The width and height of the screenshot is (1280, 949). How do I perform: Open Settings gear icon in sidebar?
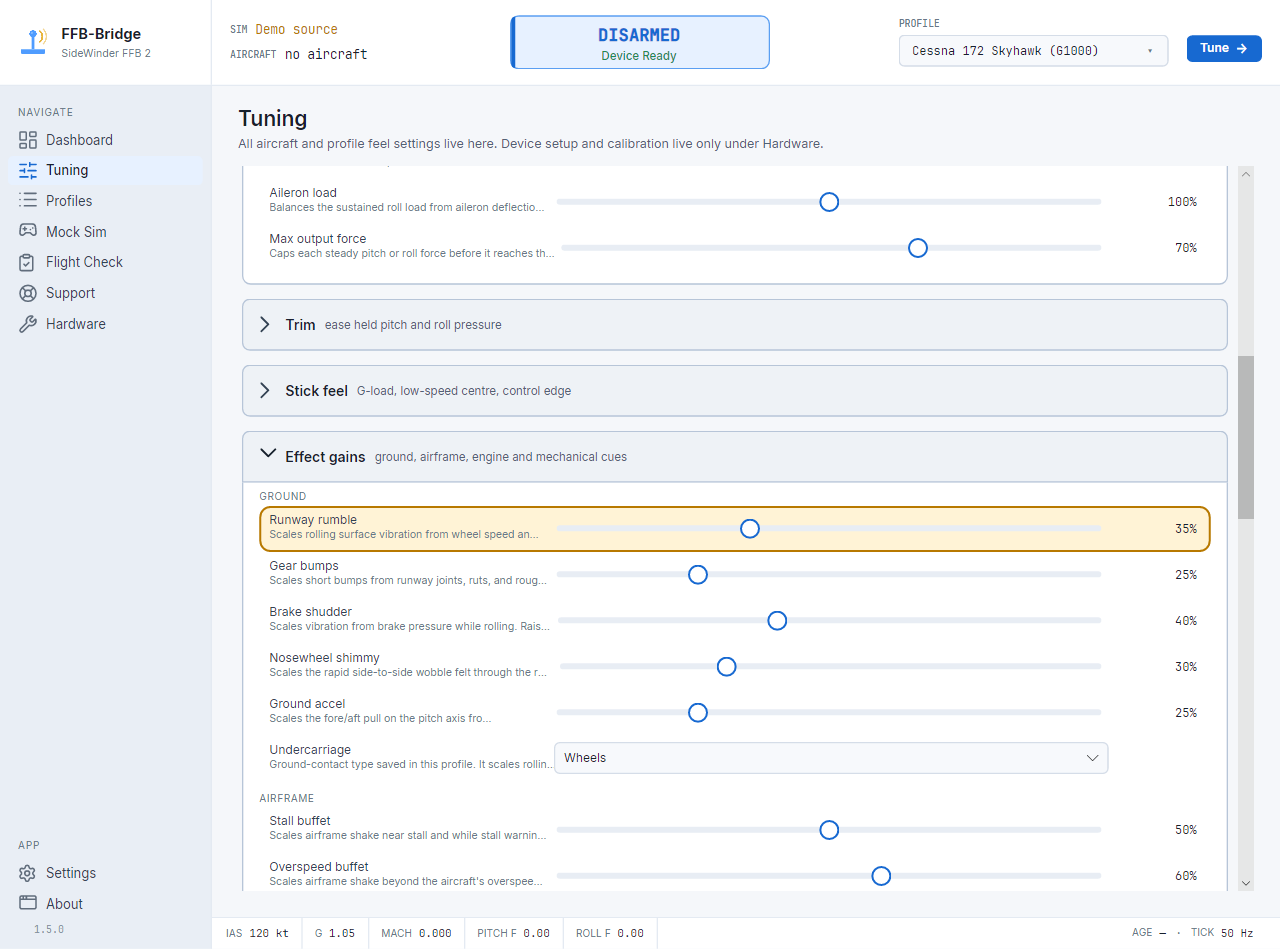point(28,873)
